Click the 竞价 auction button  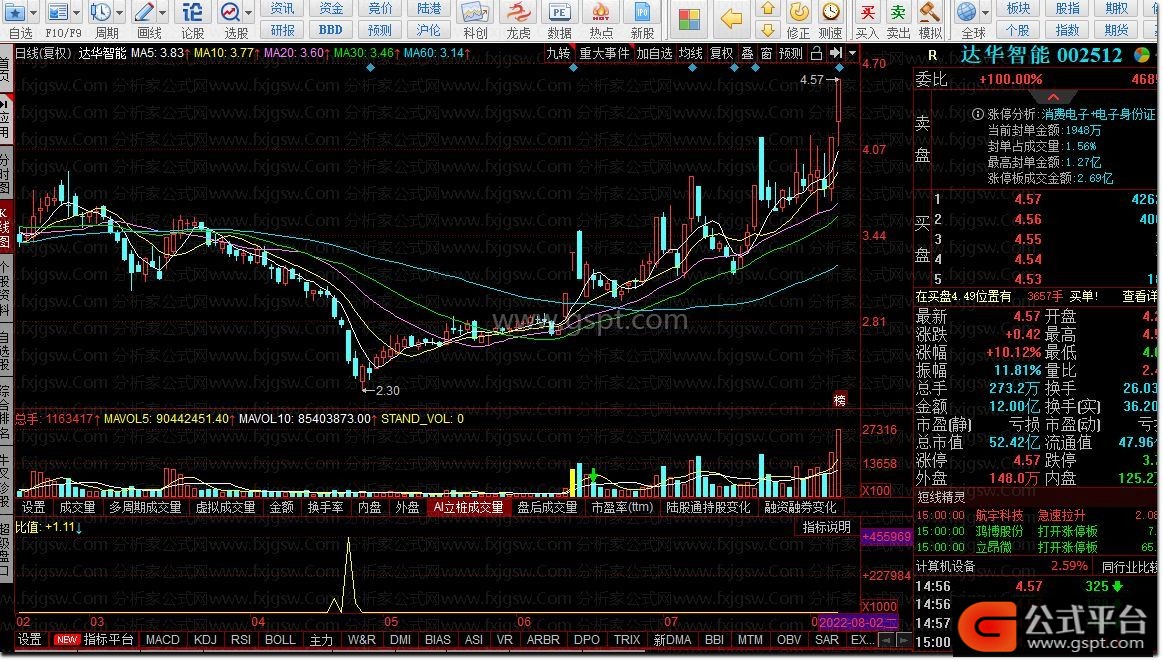[x=380, y=9]
